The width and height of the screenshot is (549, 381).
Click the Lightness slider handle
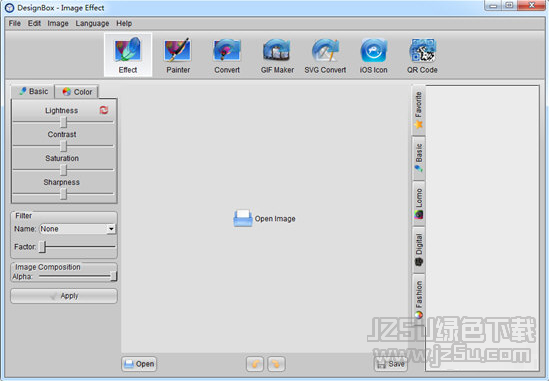coord(63,122)
